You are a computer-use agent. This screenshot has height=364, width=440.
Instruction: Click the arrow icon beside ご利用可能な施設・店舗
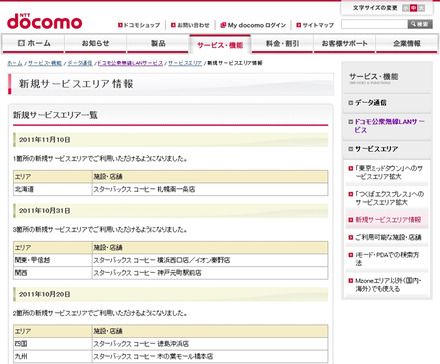coord(351,238)
